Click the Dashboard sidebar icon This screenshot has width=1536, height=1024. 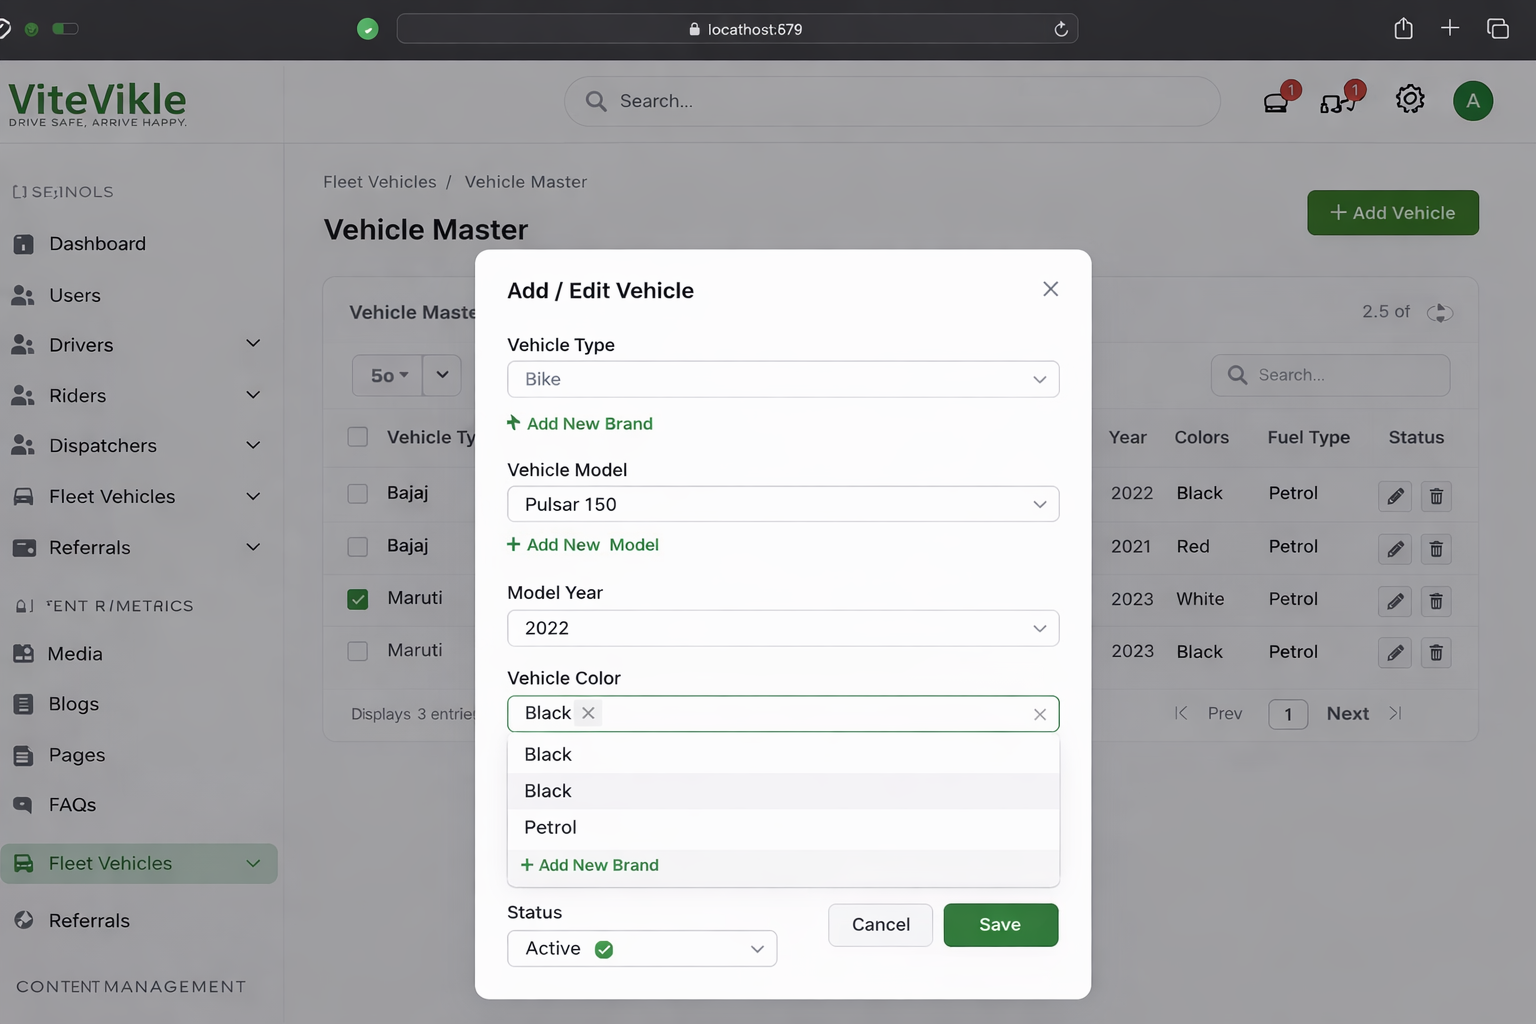click(24, 244)
